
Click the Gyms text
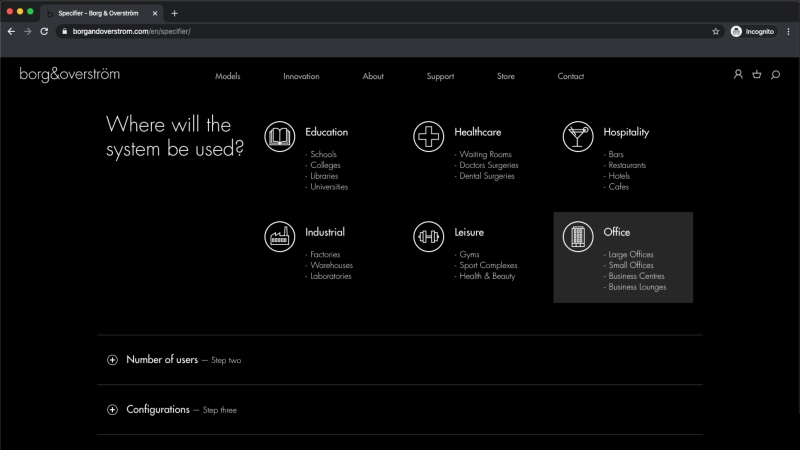click(x=469, y=254)
